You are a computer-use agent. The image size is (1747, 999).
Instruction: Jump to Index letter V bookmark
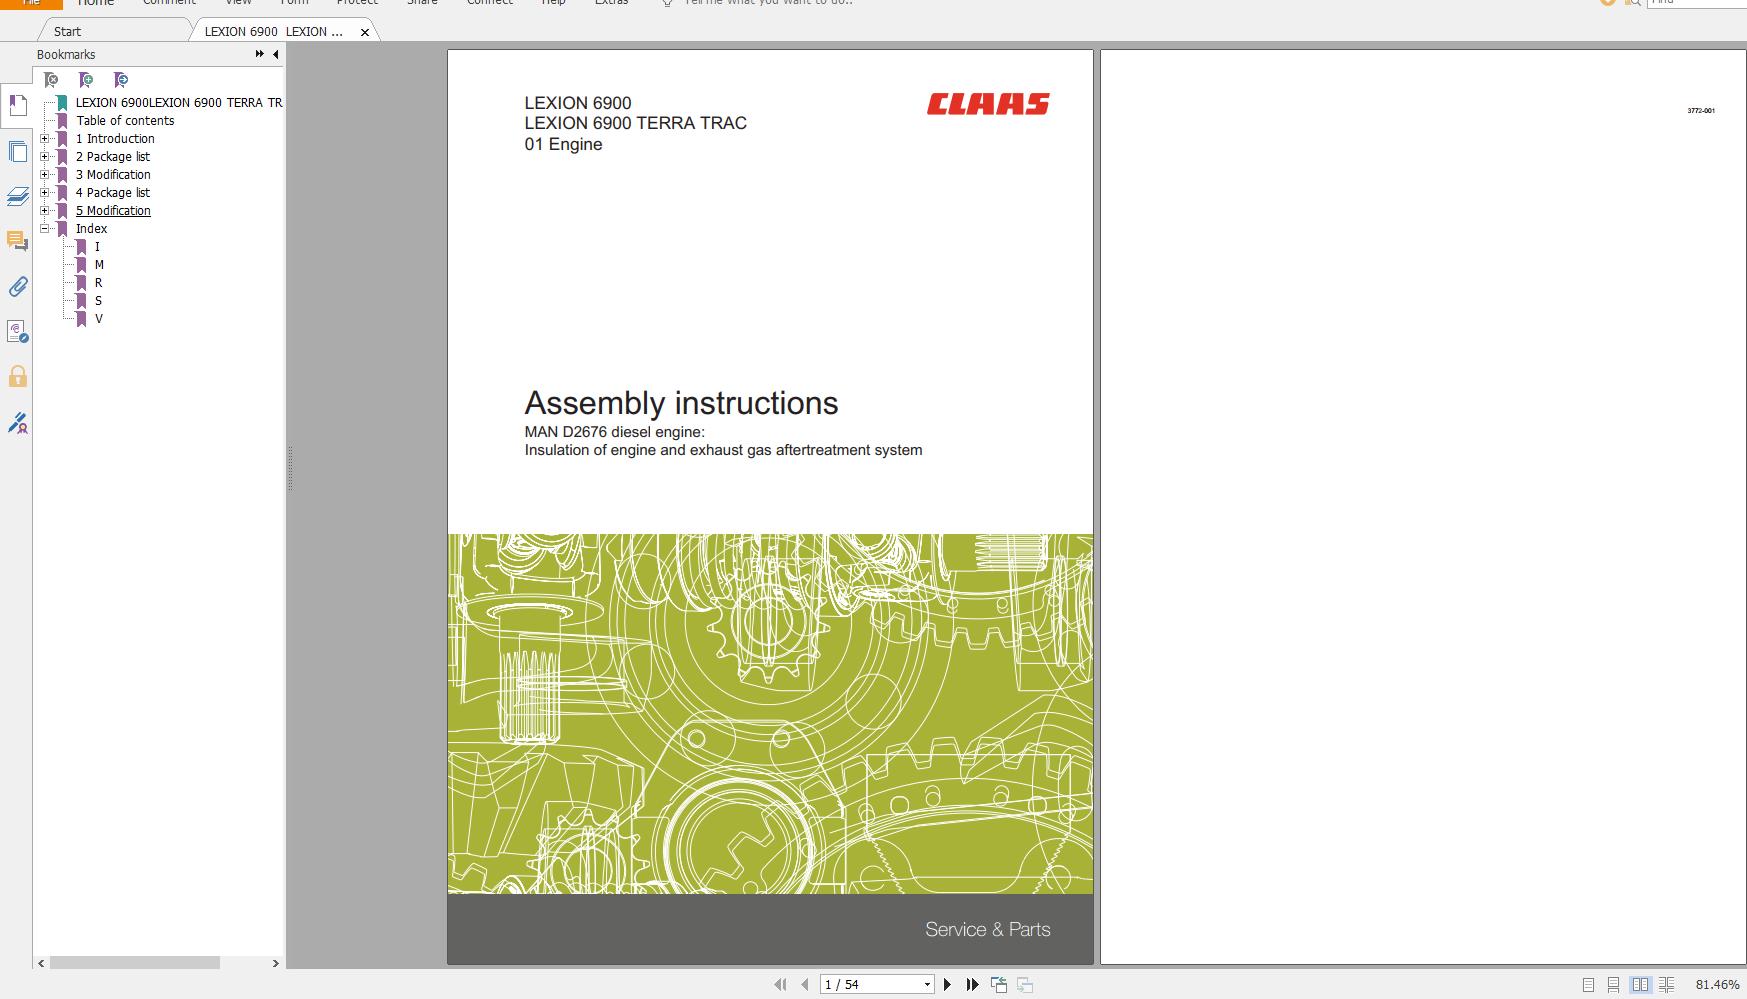pyautogui.click(x=98, y=319)
